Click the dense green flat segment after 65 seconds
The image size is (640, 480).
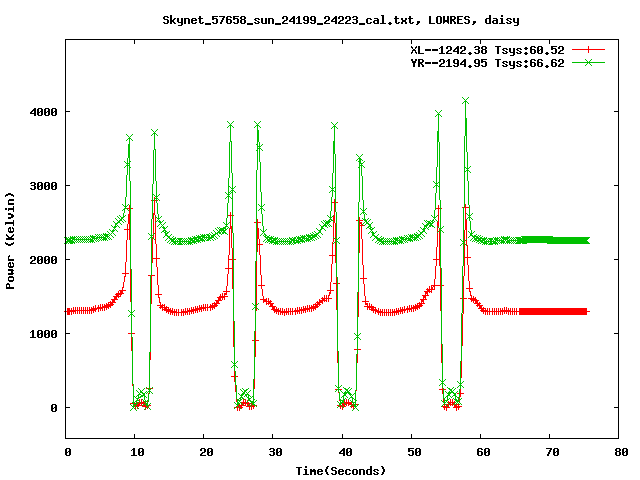click(553, 240)
